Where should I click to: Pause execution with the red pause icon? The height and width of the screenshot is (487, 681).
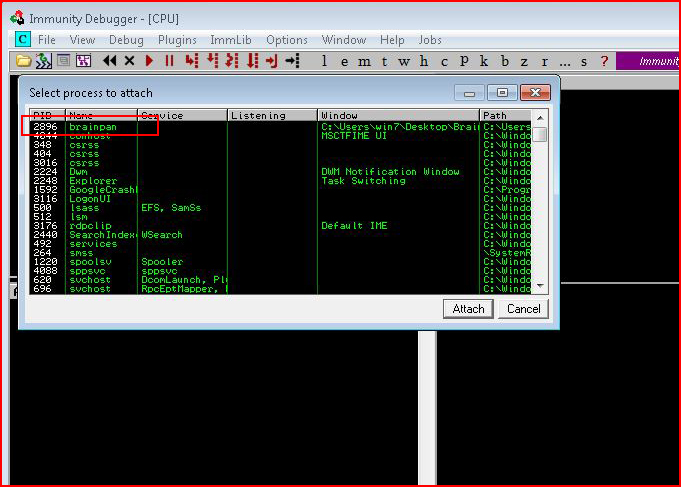(x=169, y=61)
